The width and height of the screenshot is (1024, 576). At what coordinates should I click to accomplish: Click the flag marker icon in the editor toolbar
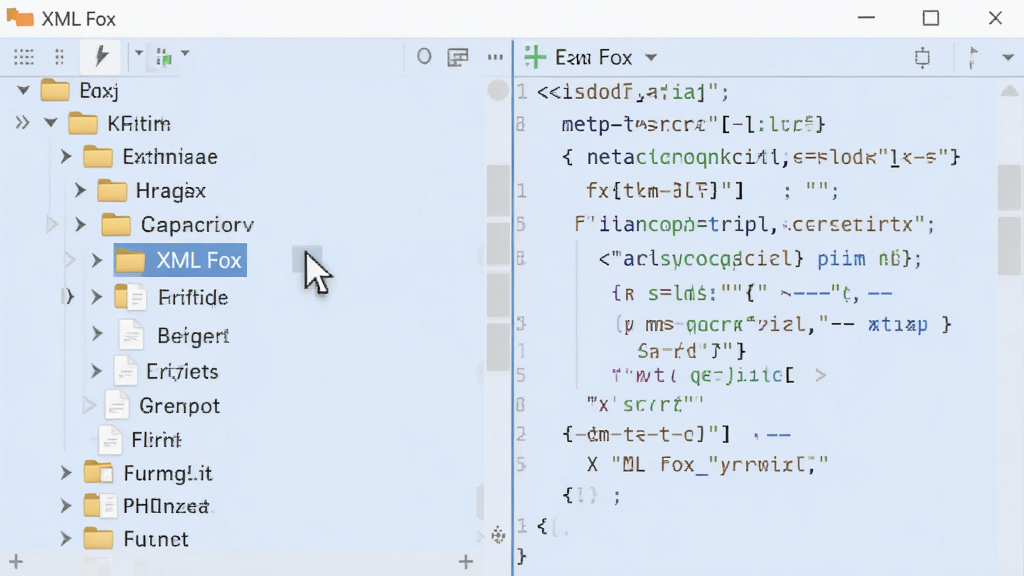coord(973,57)
